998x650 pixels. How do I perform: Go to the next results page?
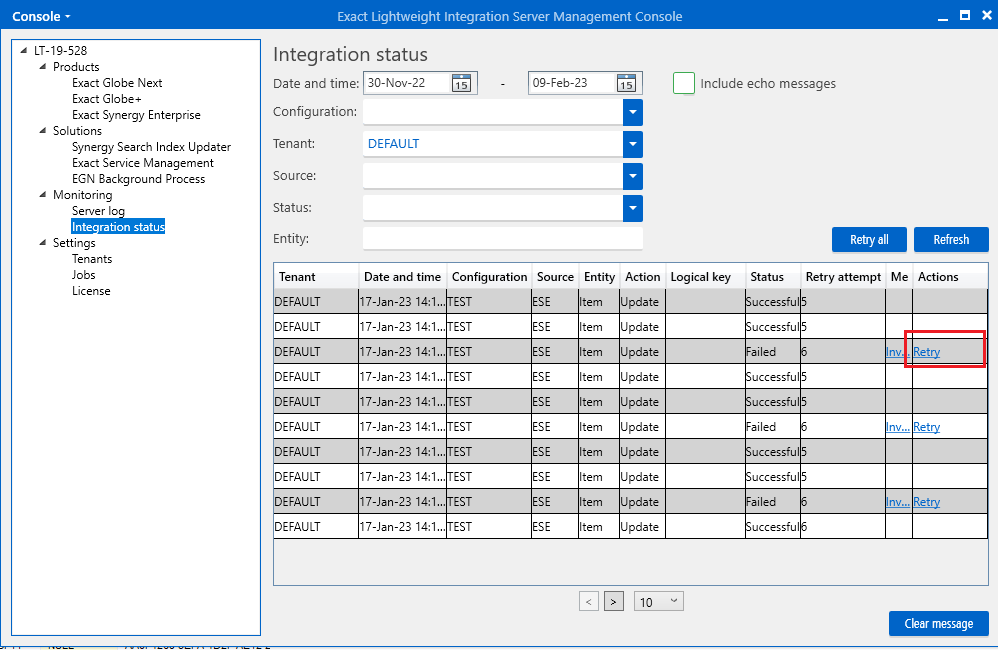point(615,601)
